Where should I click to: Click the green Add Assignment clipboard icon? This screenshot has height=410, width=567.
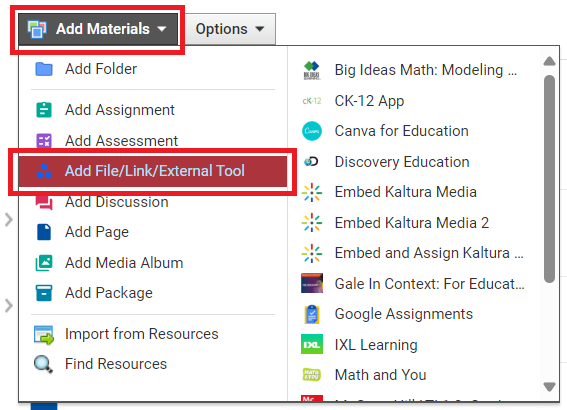44,110
